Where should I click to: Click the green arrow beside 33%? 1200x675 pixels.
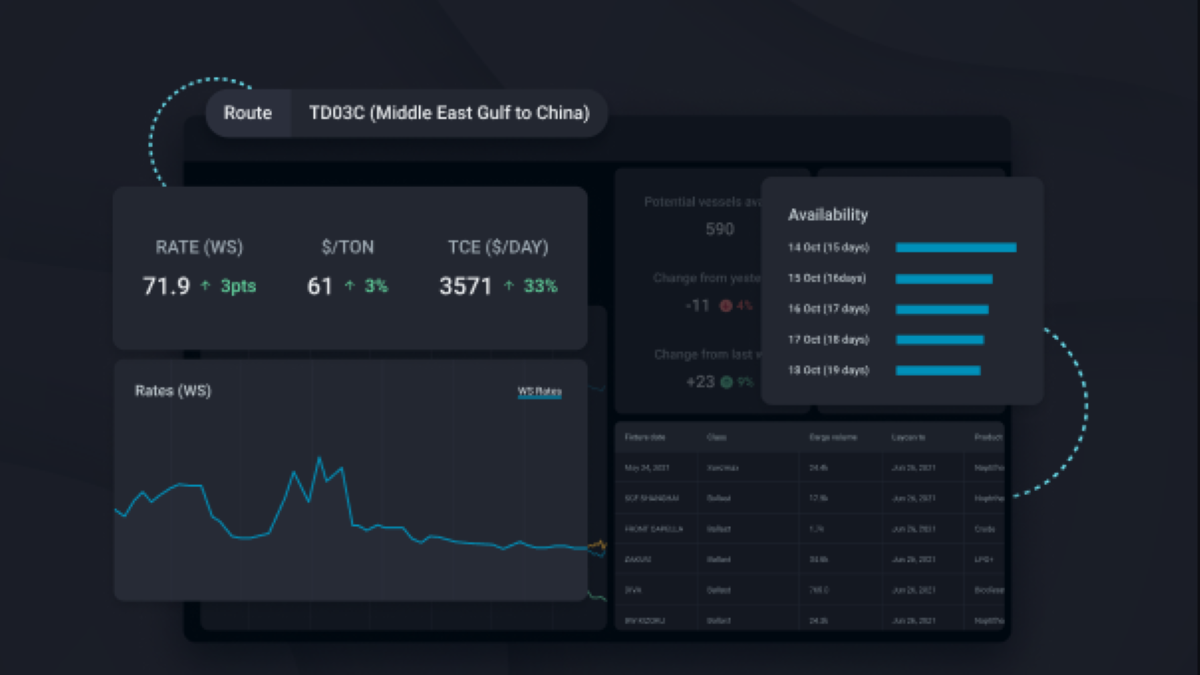(x=509, y=287)
